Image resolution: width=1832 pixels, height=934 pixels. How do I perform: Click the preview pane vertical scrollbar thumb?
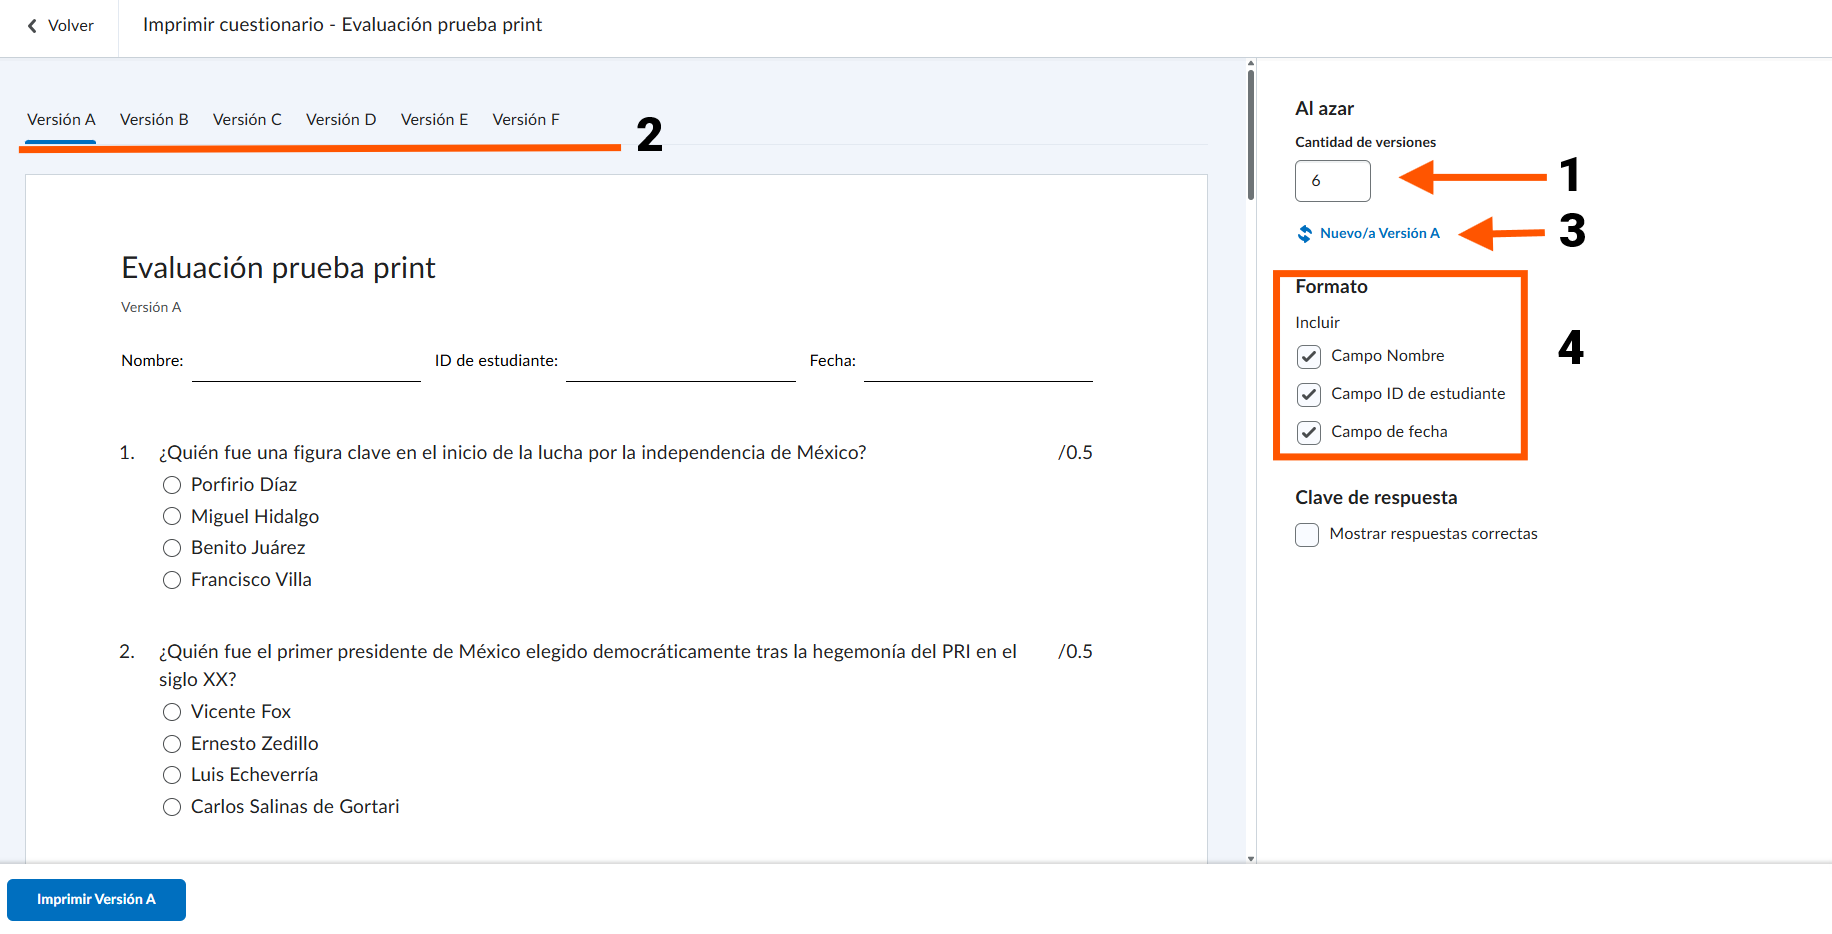coord(1251,134)
